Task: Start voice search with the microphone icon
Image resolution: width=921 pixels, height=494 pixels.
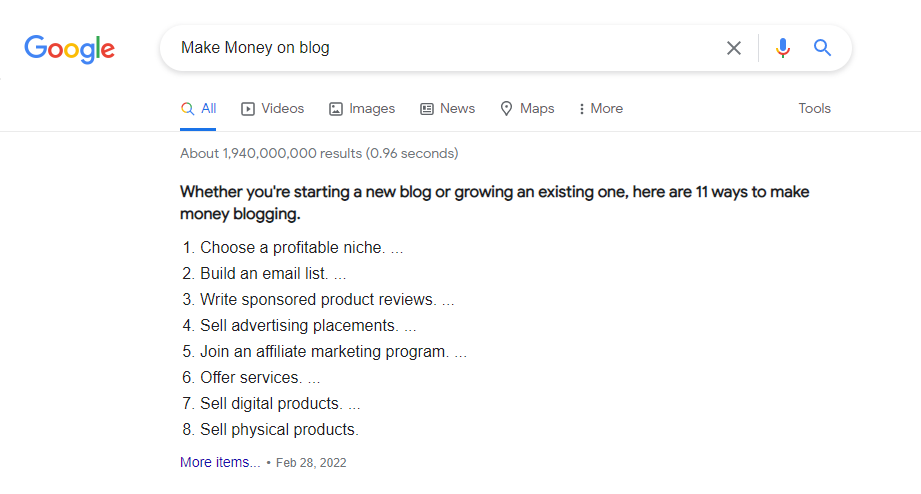Action: tap(783, 48)
